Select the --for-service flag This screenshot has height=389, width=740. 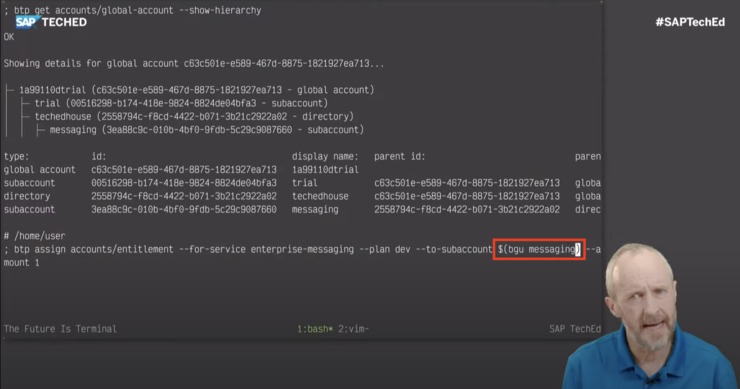tap(212, 249)
